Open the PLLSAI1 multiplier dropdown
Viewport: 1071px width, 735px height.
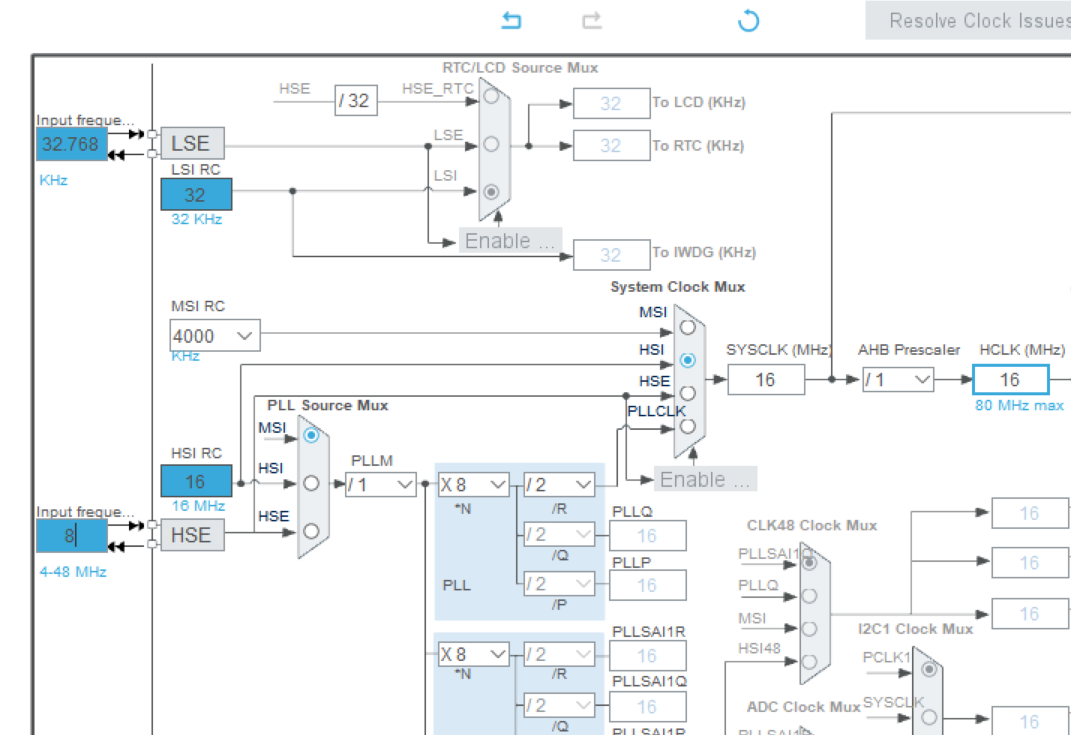(x=473, y=653)
